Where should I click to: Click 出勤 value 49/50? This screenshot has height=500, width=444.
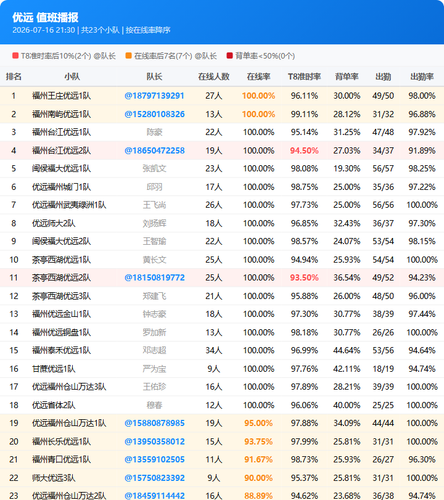pyautogui.click(x=383, y=96)
